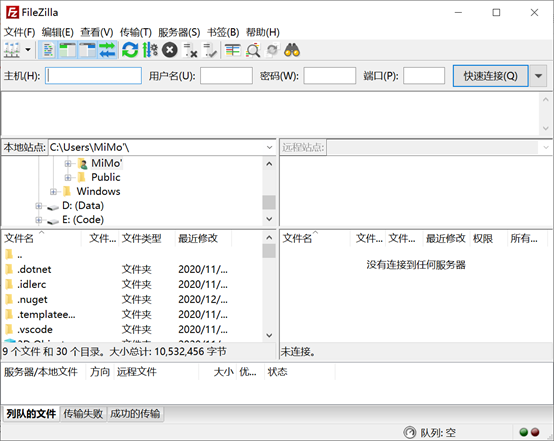Switch to 列队的文件 tab
554x441 pixels.
pos(31,413)
